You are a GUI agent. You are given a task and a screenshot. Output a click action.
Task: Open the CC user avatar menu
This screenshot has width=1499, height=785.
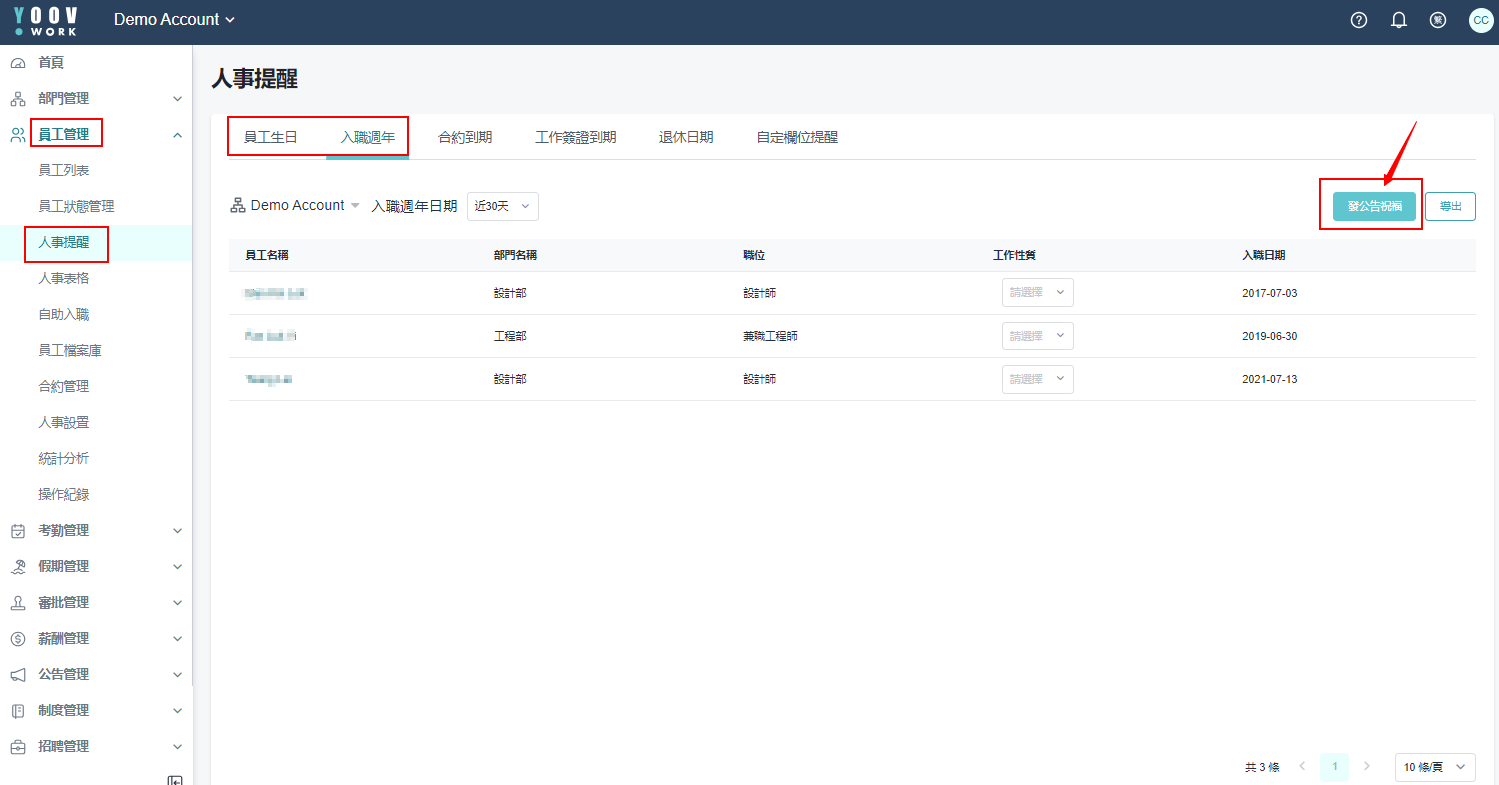tap(1480, 20)
